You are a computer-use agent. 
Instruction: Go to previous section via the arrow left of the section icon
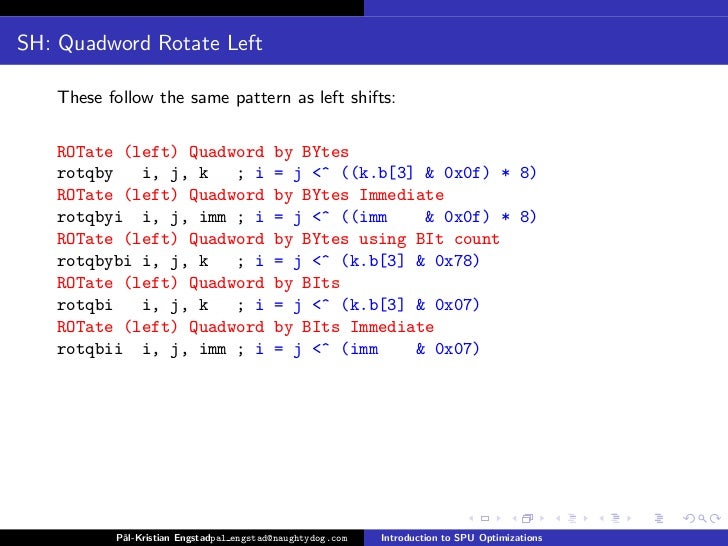[x=602, y=518]
